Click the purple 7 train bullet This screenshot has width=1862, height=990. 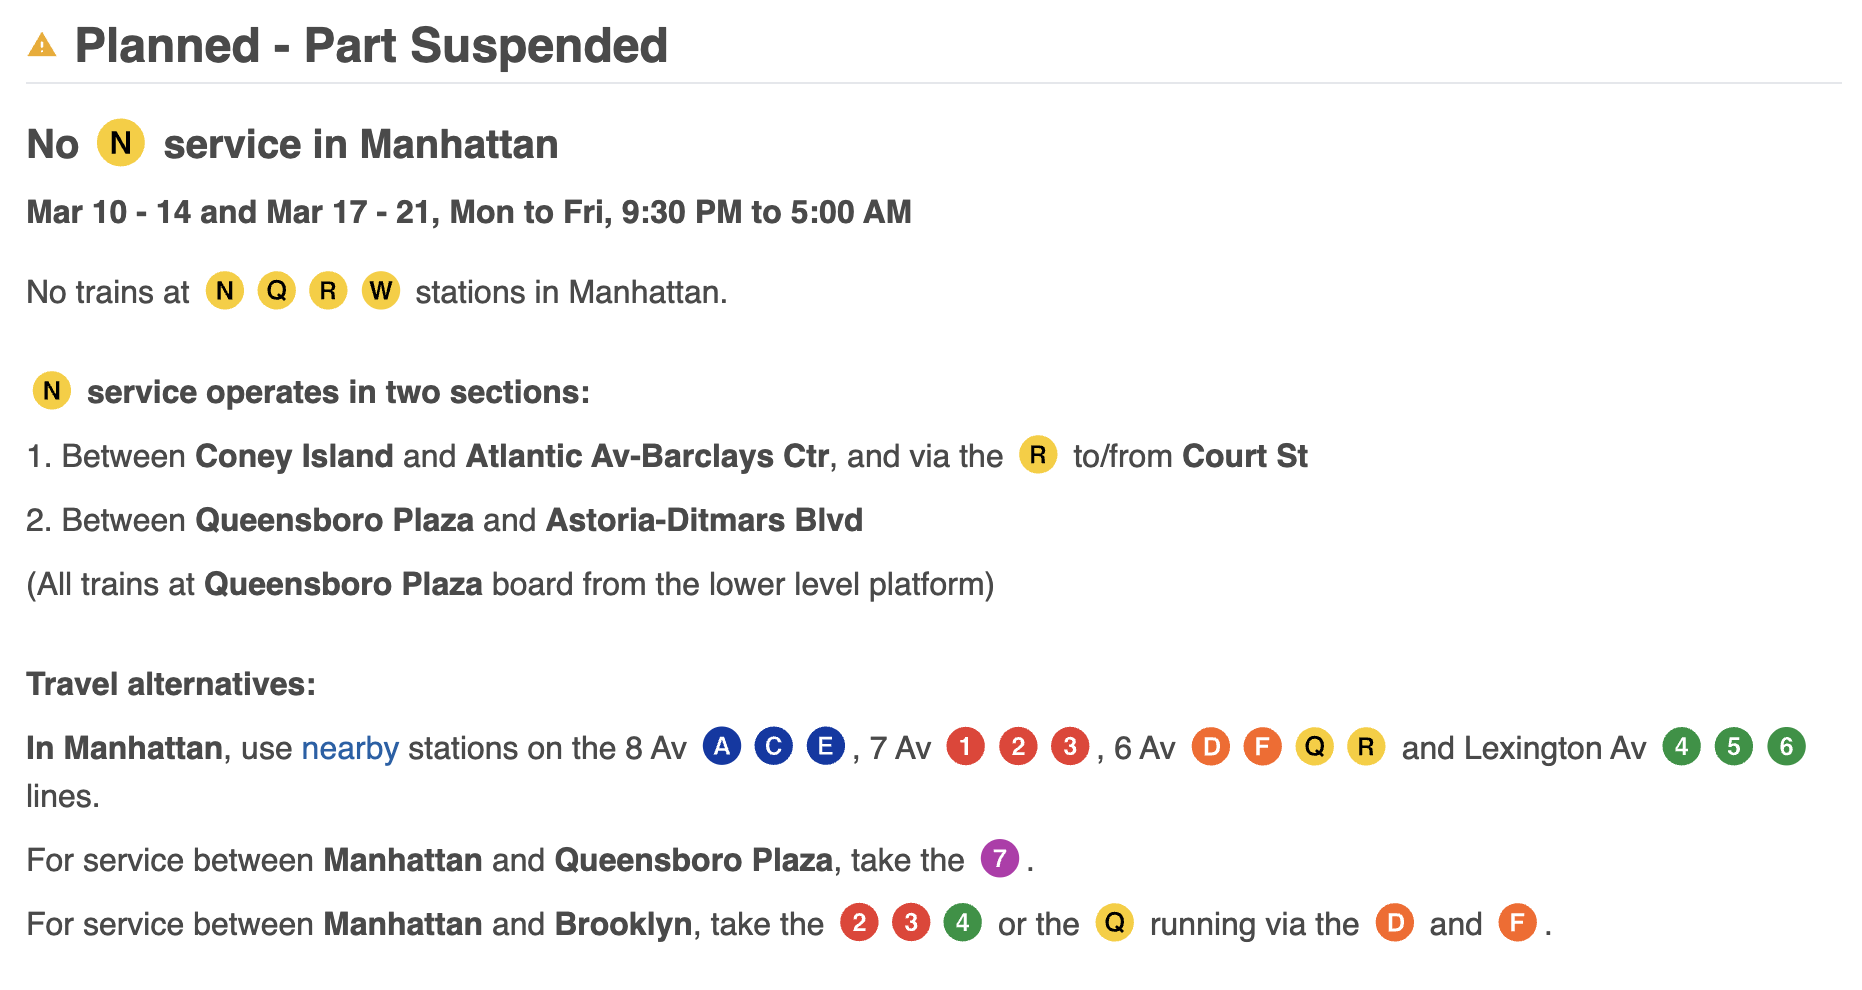pos(999,858)
